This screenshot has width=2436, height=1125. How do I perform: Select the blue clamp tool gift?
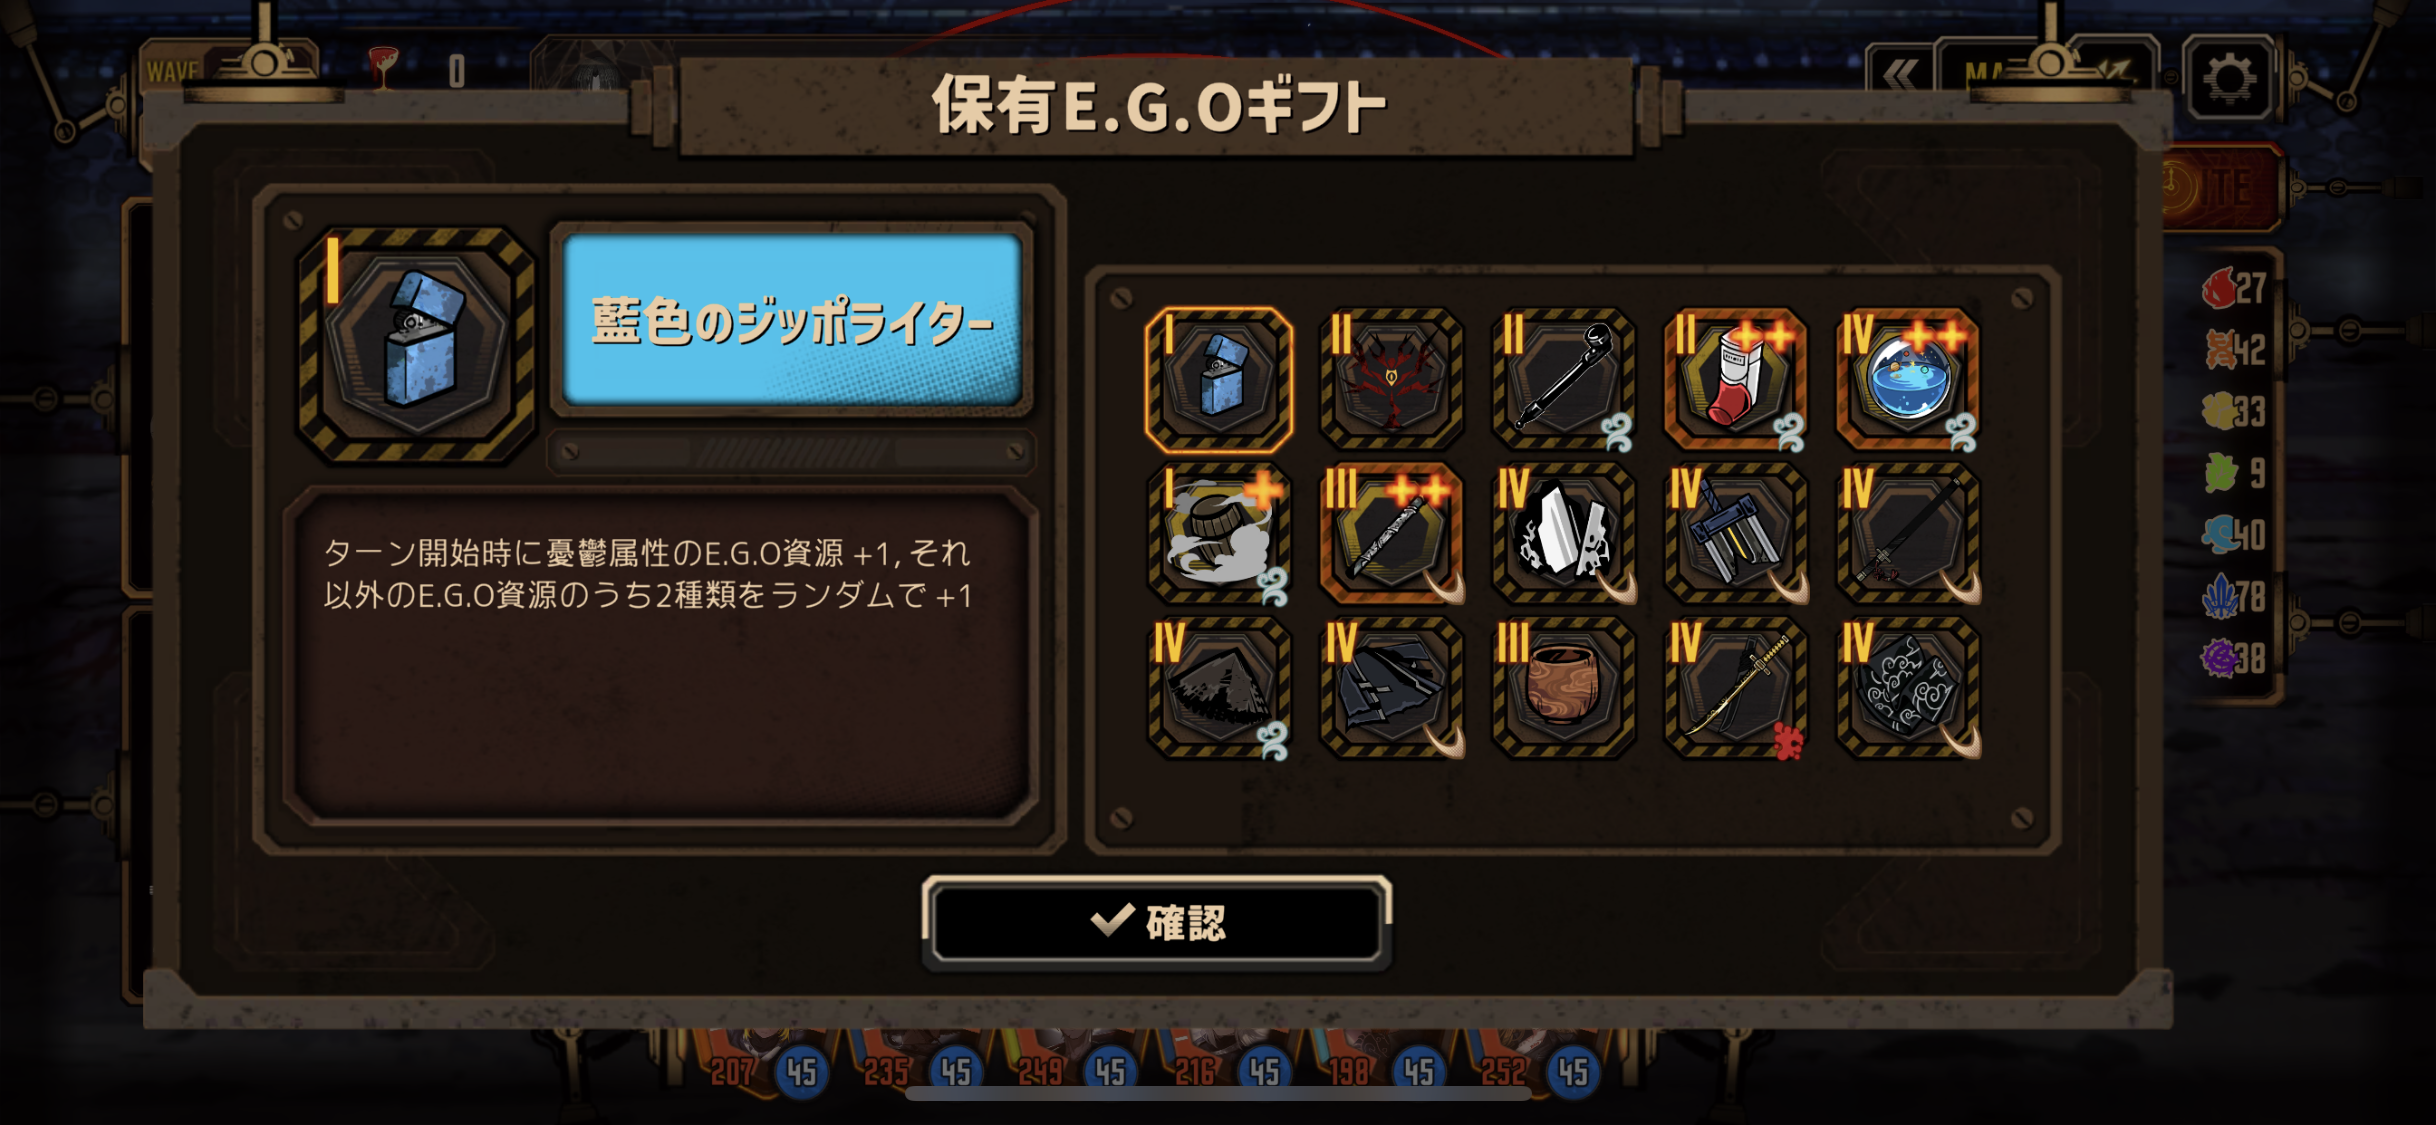point(1735,534)
